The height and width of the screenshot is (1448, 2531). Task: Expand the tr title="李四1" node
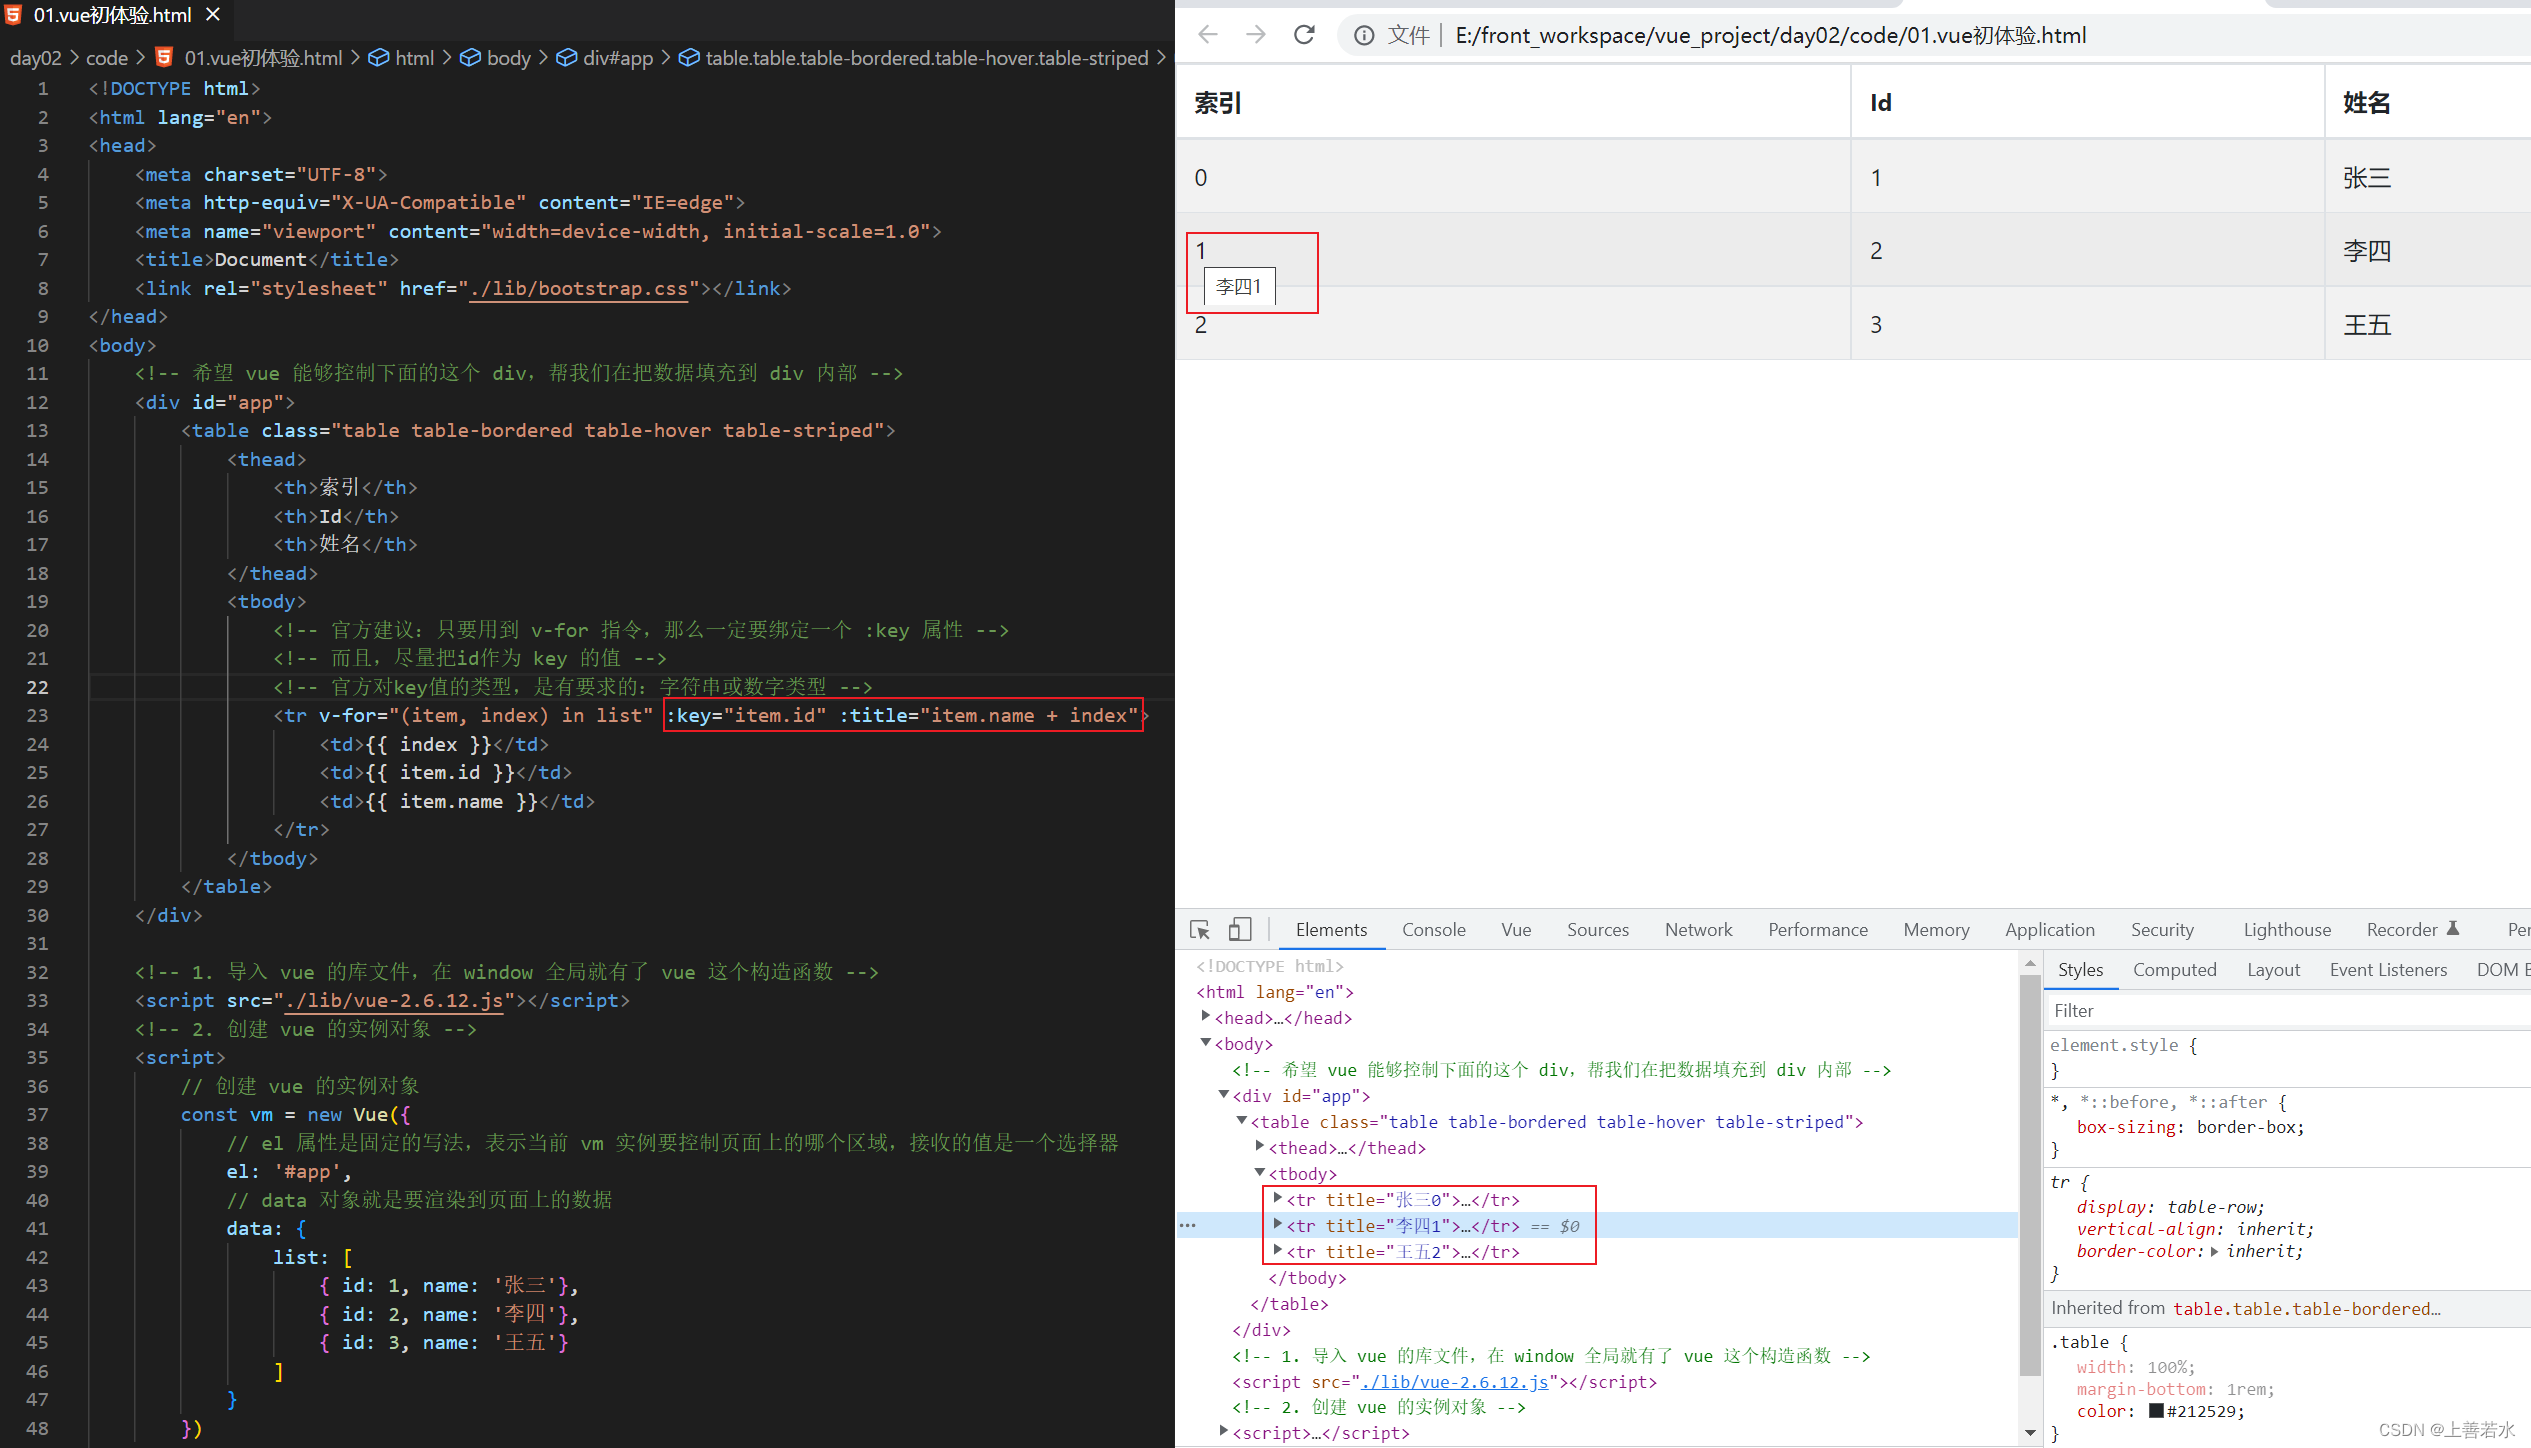[1277, 1224]
